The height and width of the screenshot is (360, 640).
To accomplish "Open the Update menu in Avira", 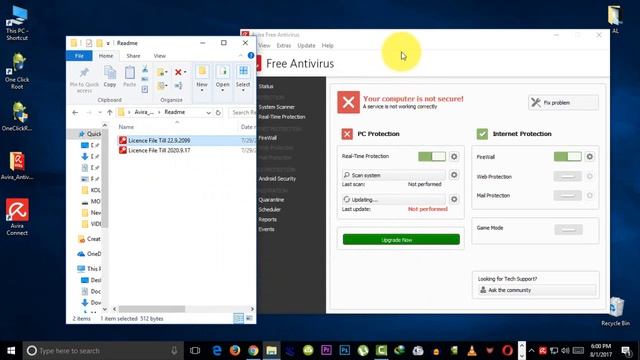I will pyautogui.click(x=306, y=45).
